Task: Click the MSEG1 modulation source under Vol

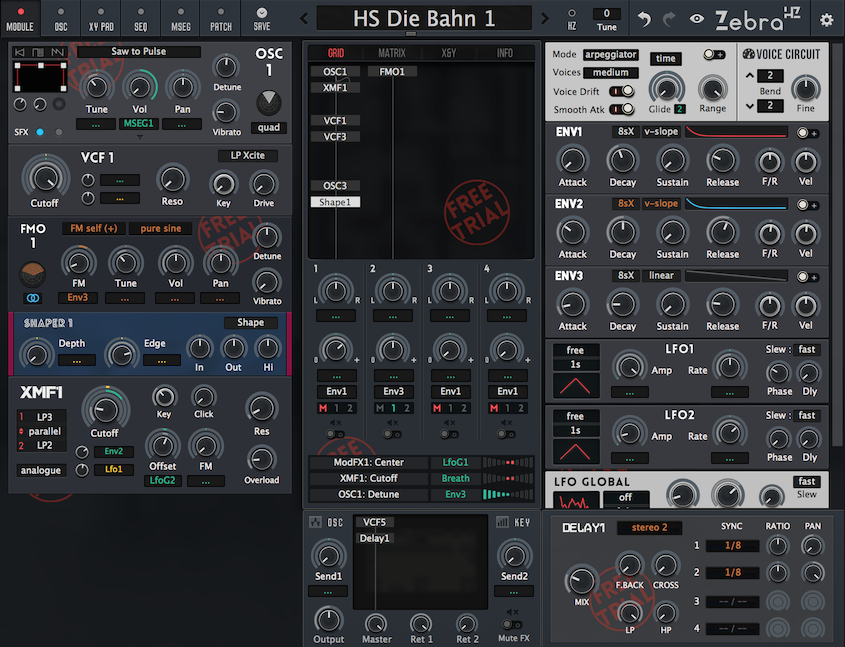Action: 138,123
